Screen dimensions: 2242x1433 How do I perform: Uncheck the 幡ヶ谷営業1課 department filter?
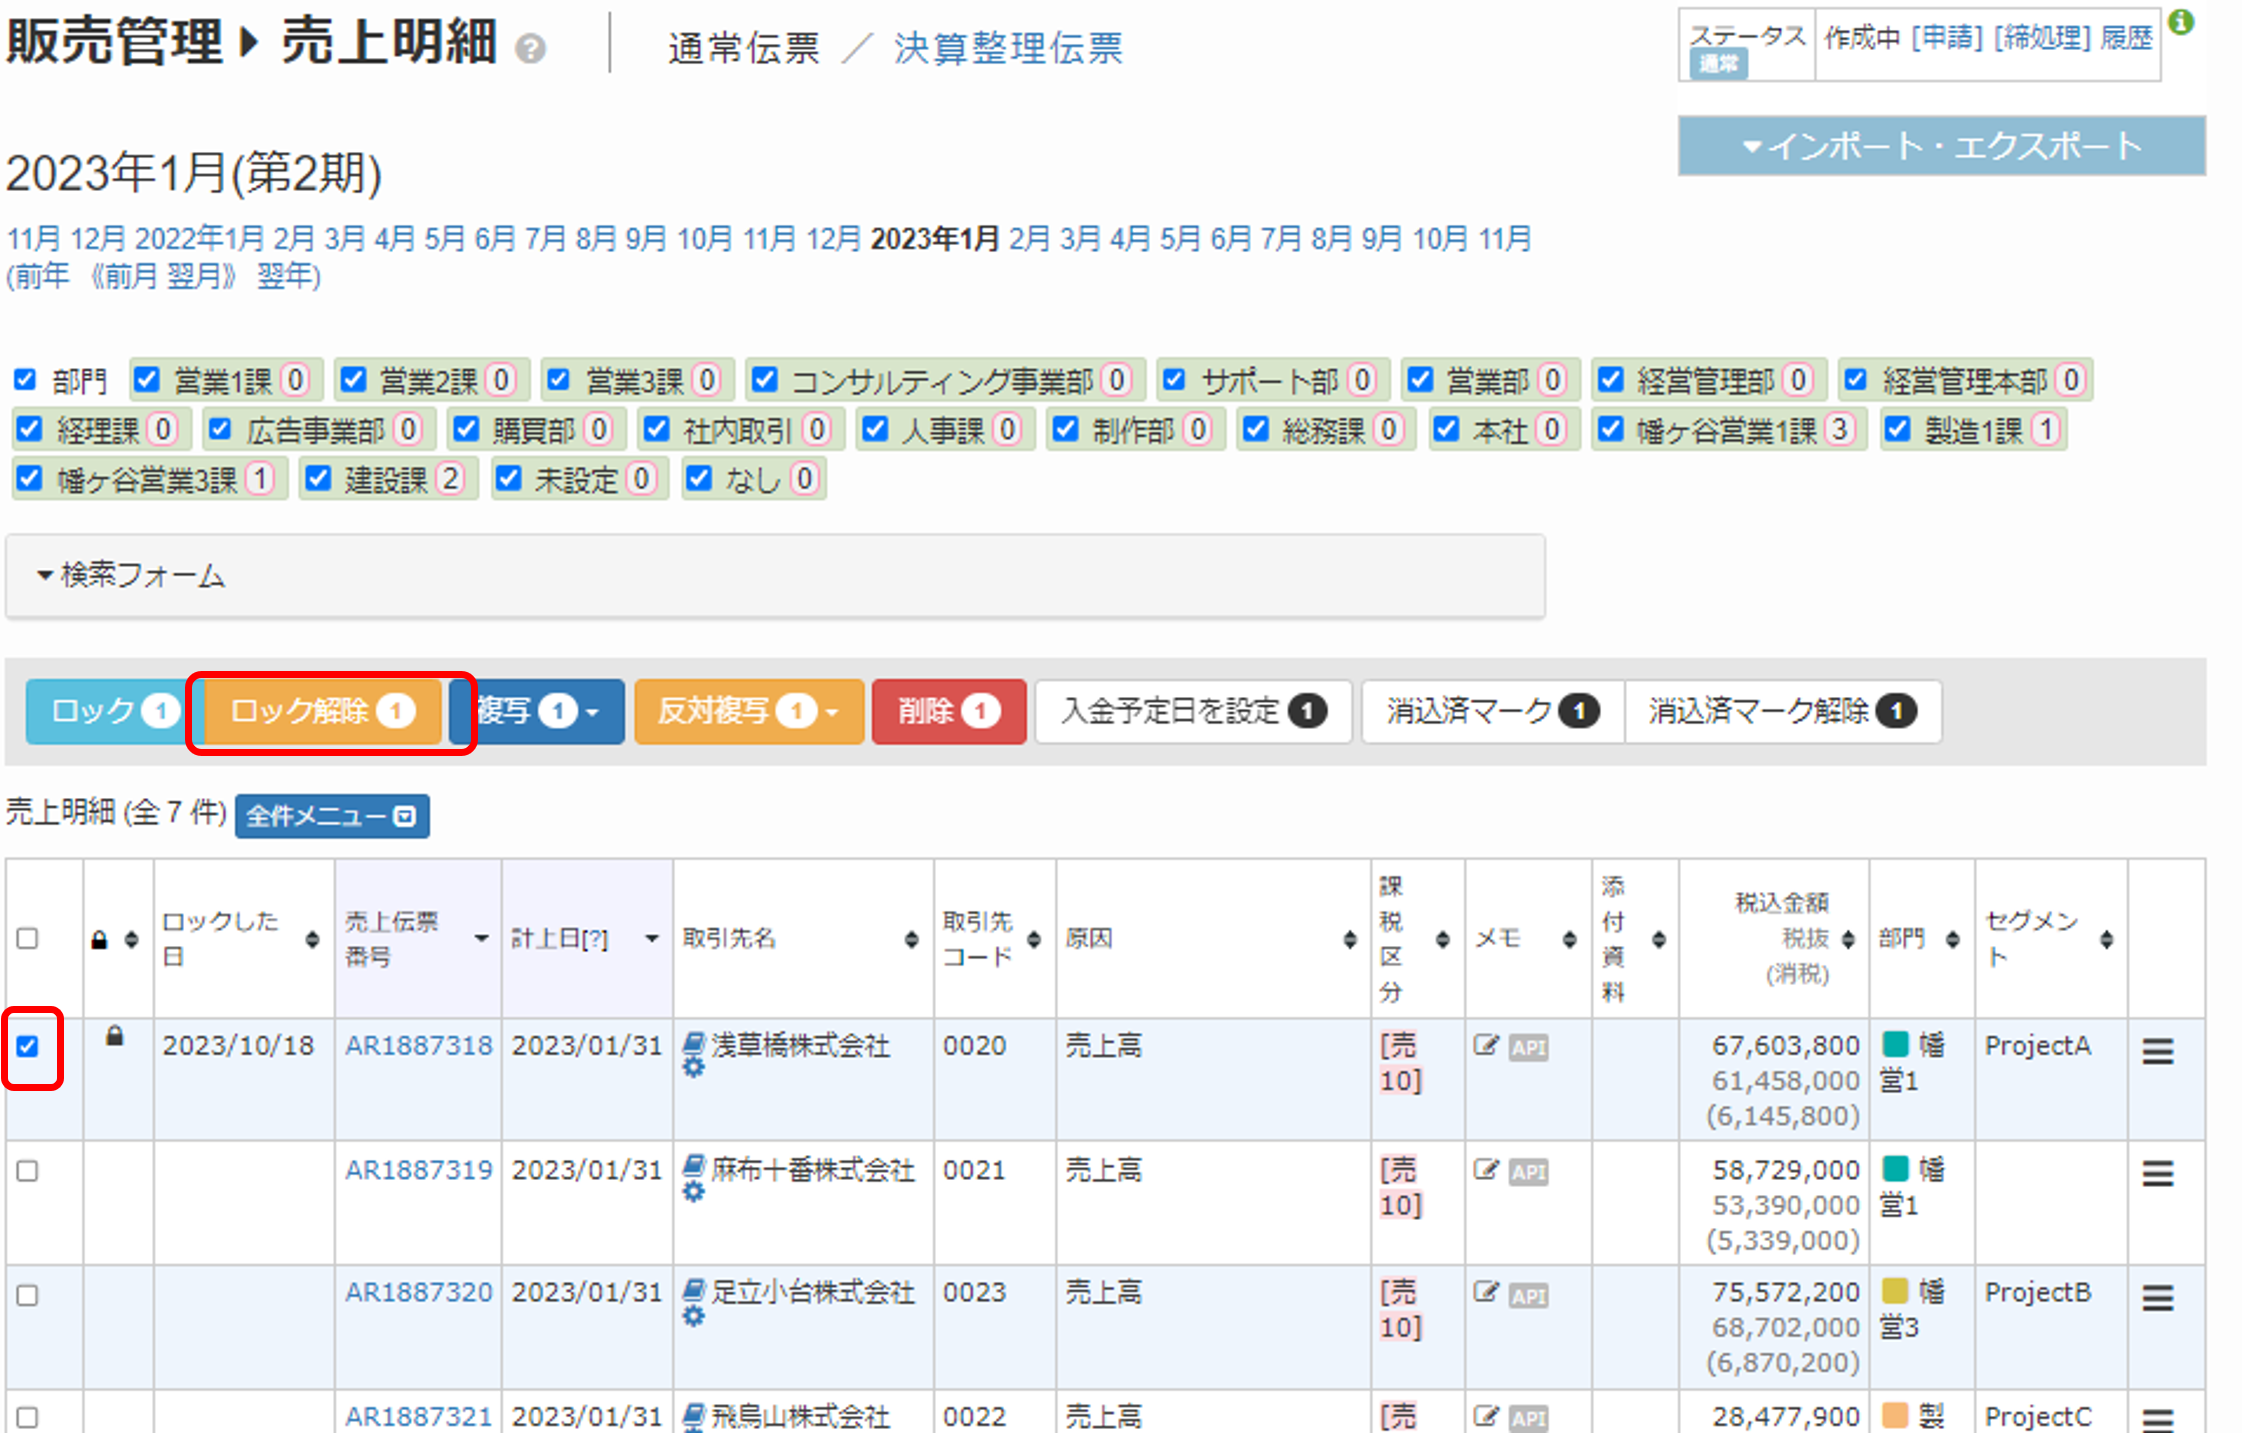[1610, 429]
